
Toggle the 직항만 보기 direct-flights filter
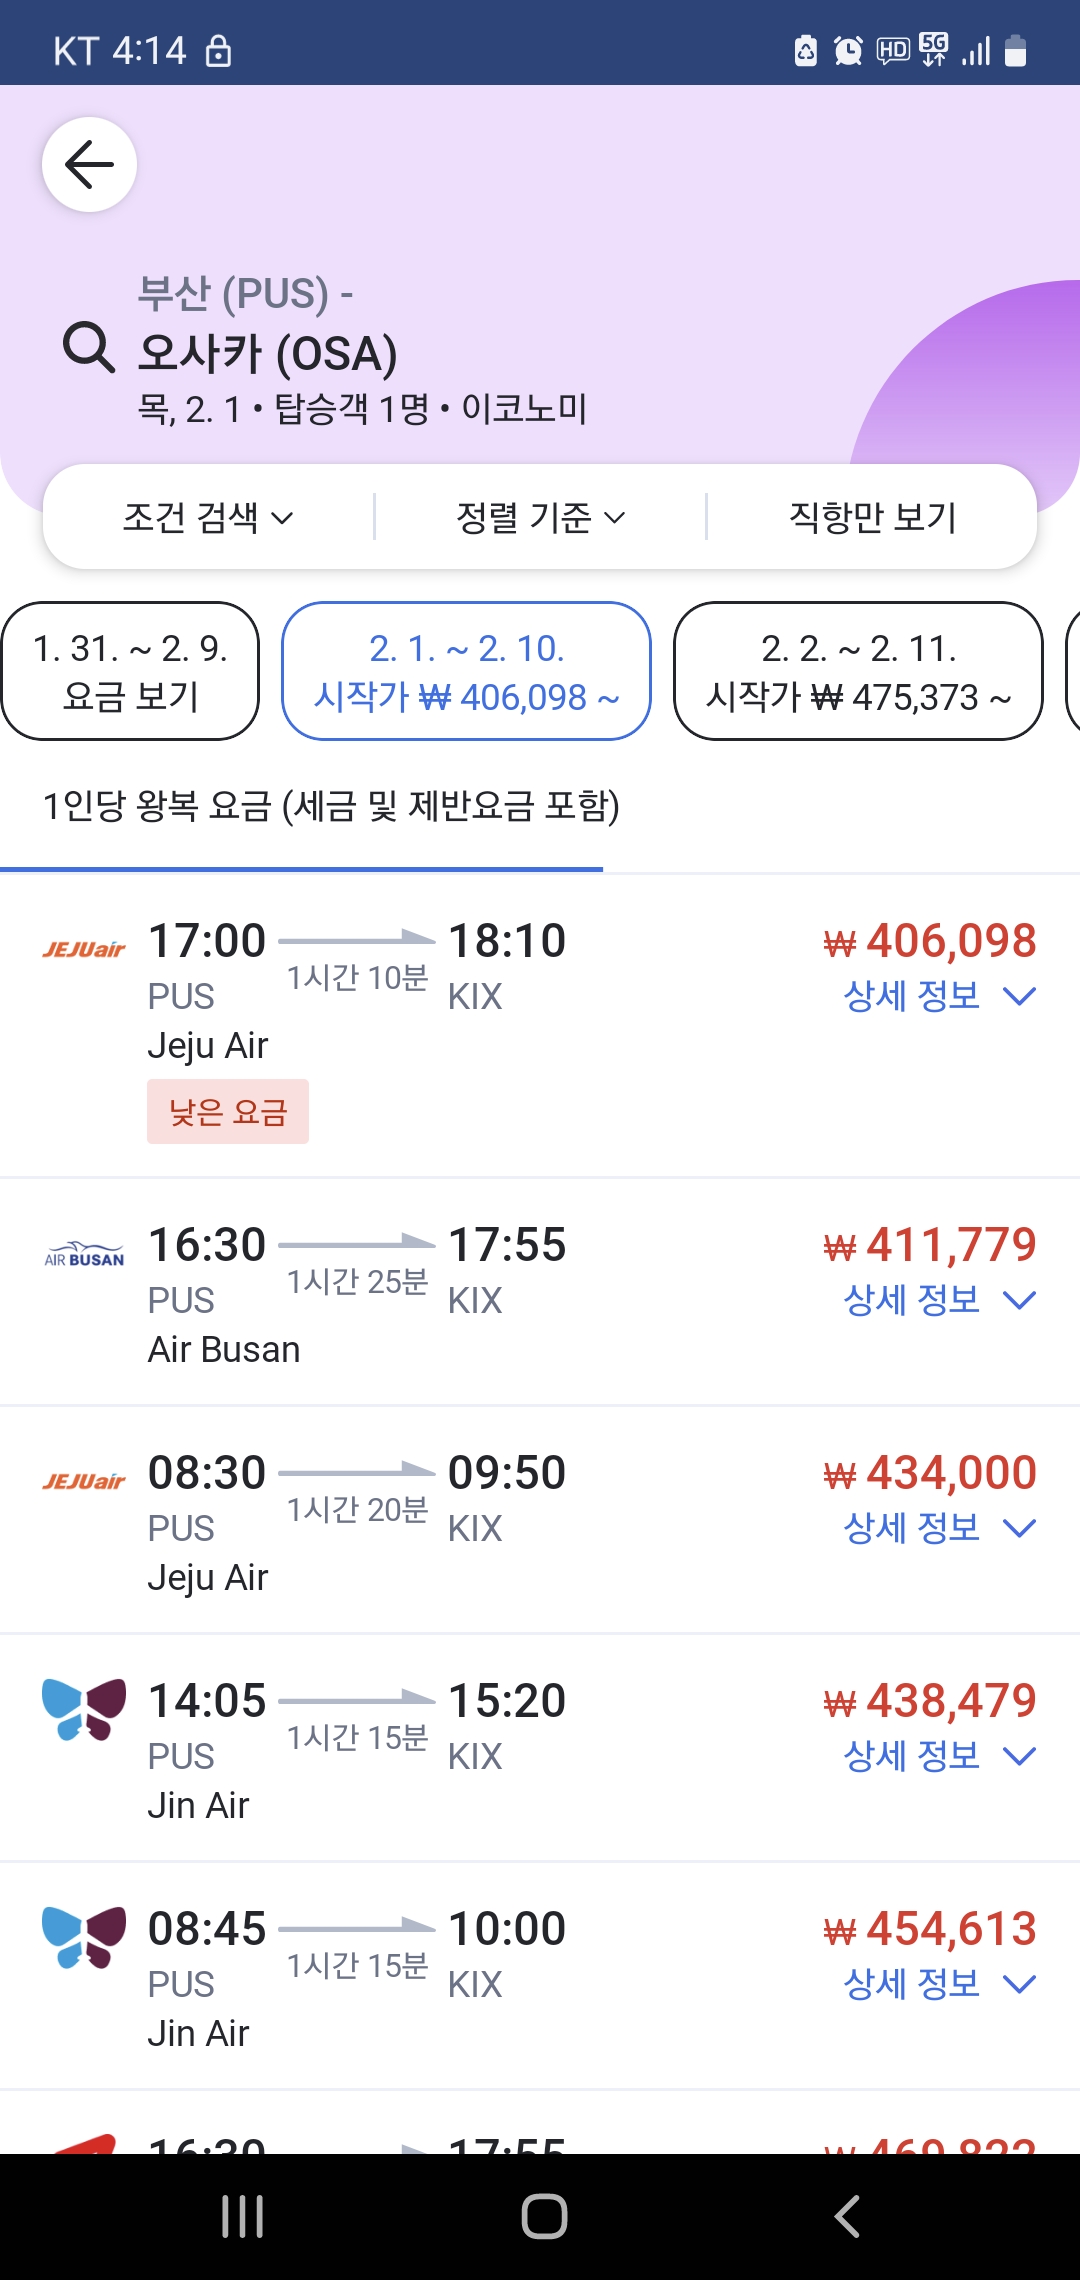[x=872, y=517]
